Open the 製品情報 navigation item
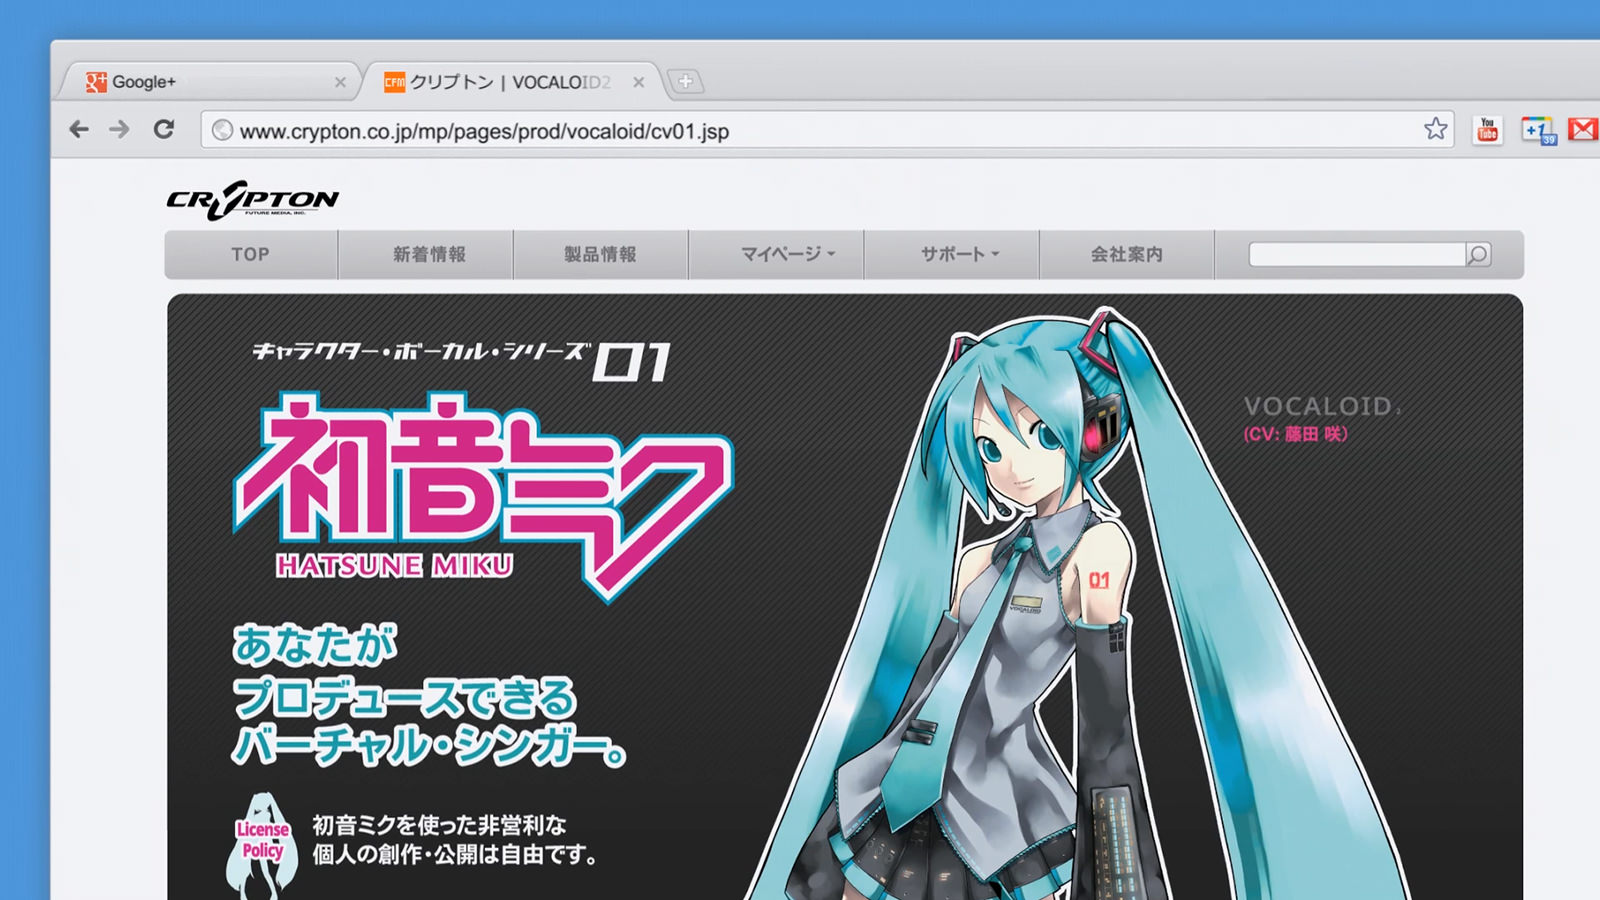The width and height of the screenshot is (1600, 900). [x=600, y=255]
